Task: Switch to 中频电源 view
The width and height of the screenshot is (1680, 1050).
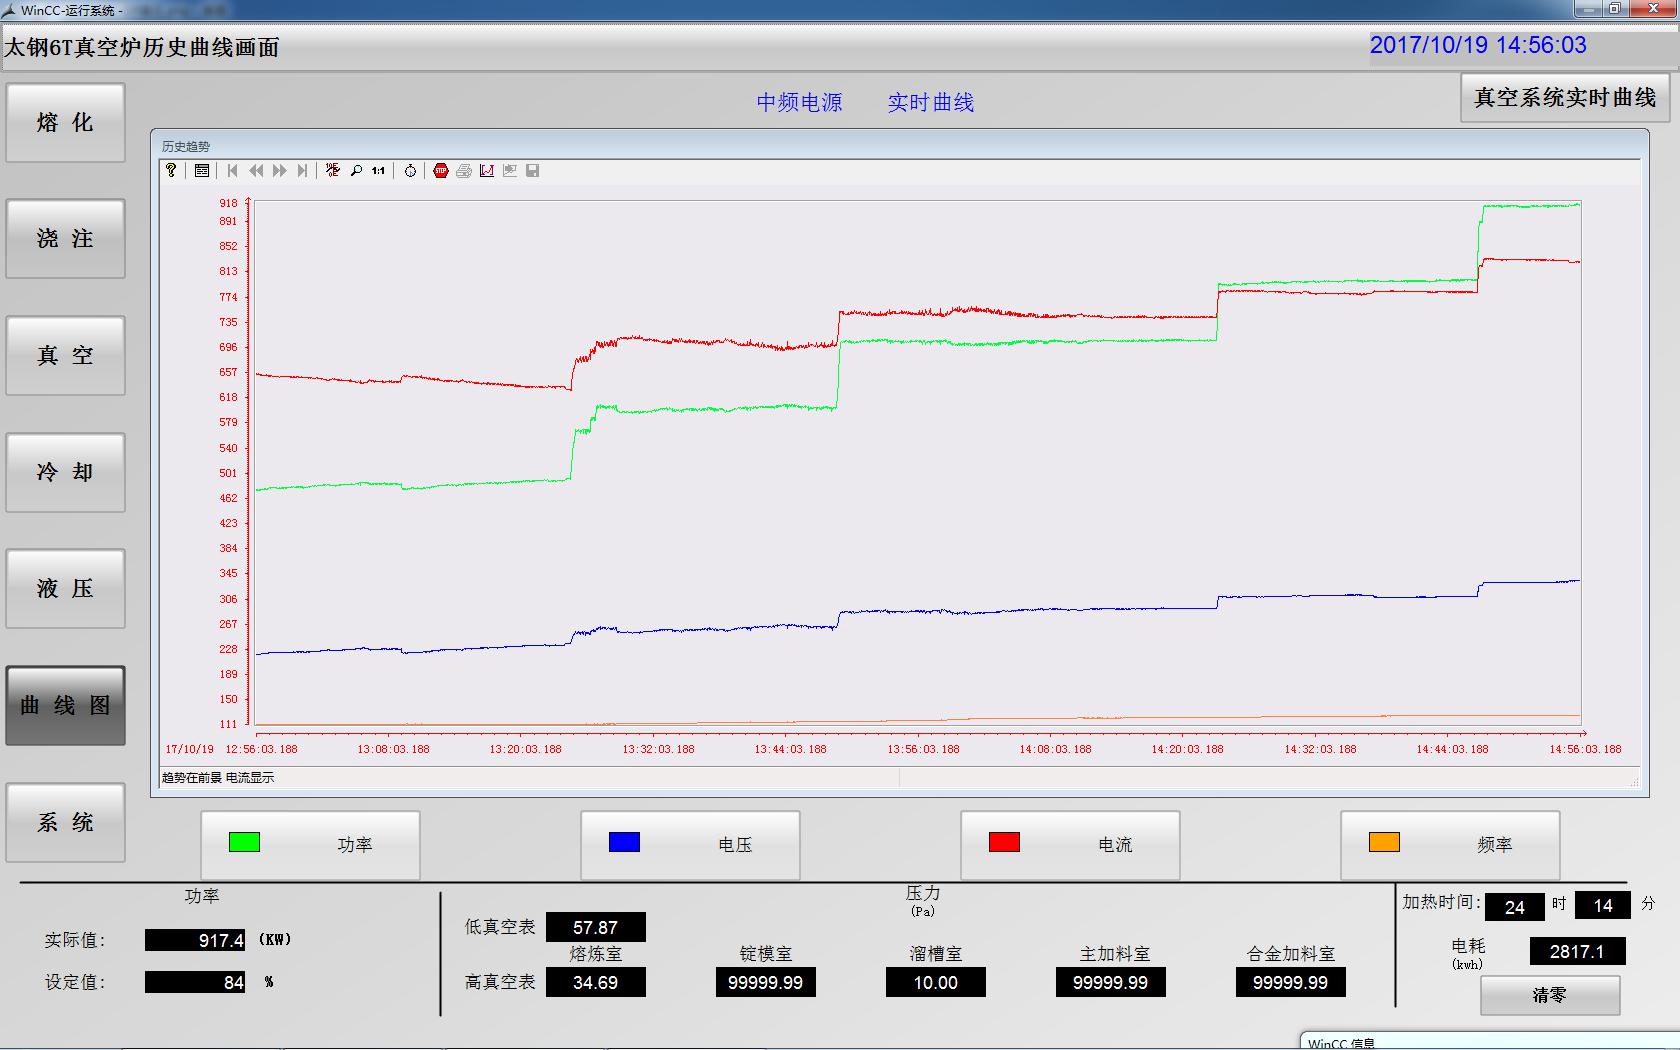Action: click(x=799, y=102)
